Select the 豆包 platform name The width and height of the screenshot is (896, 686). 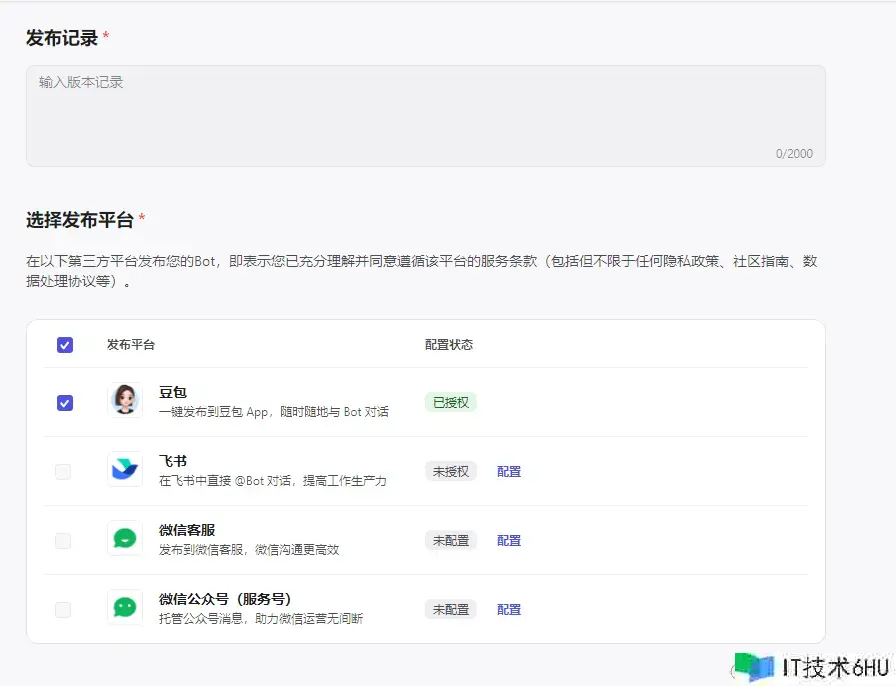coord(173,392)
